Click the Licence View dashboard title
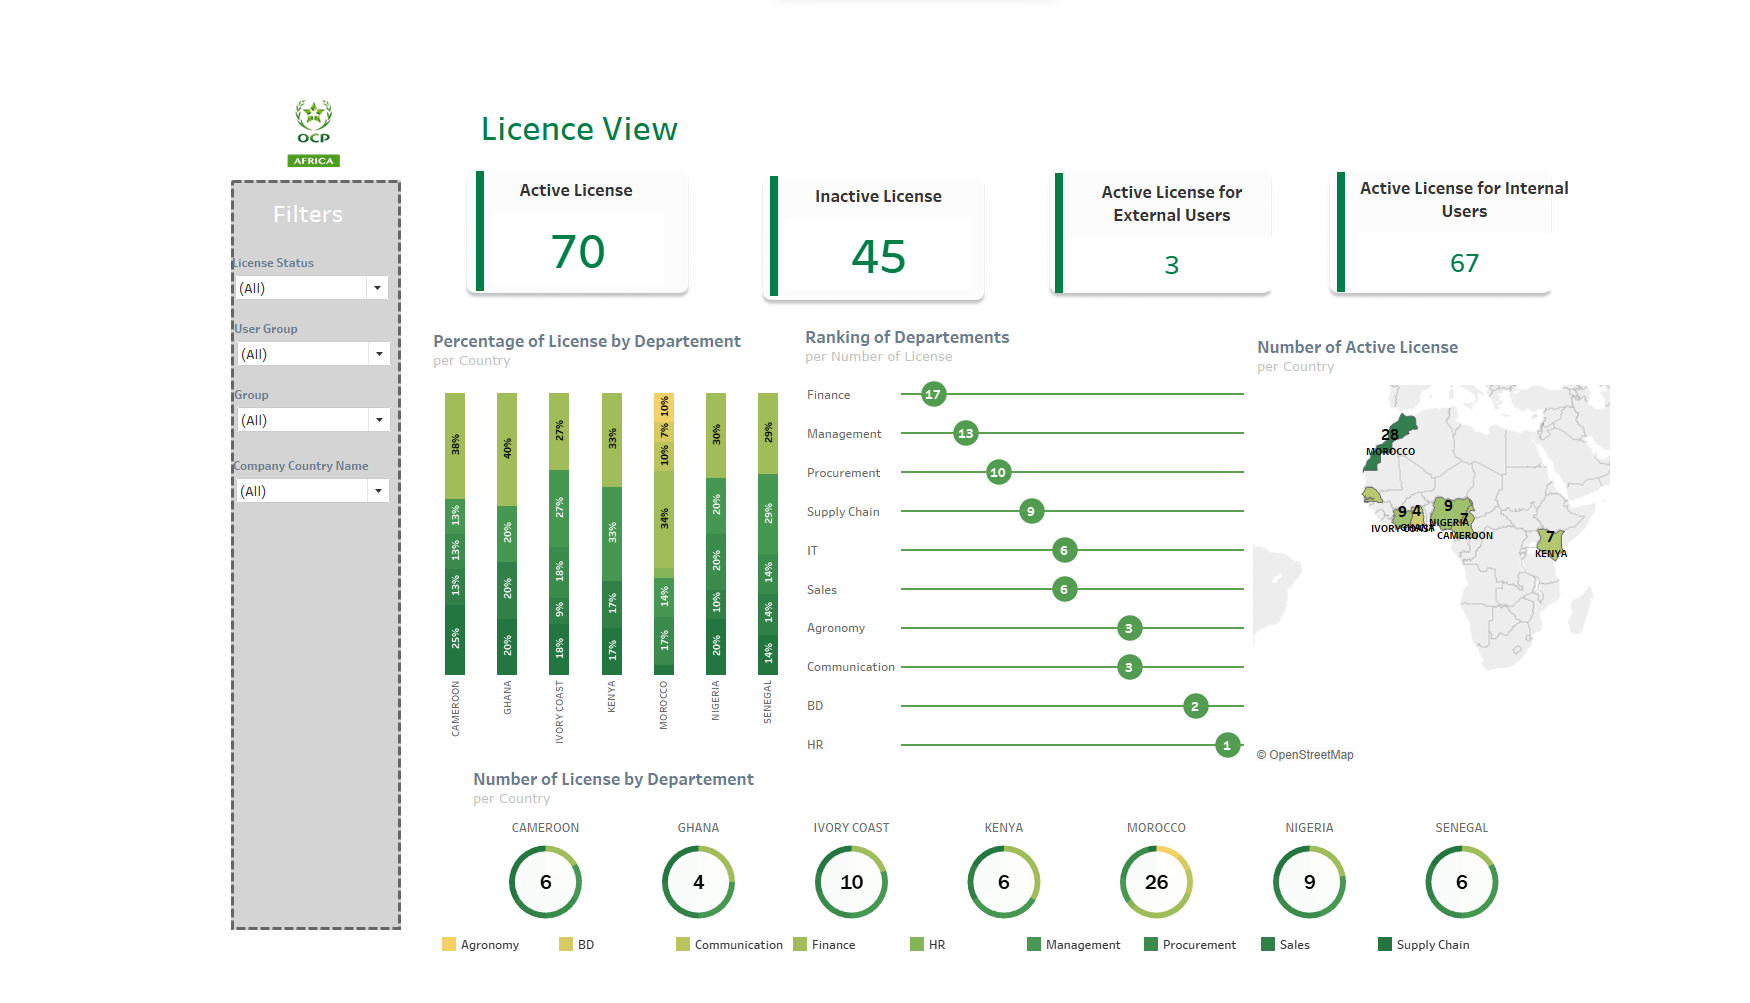The height and width of the screenshot is (1003, 1750). (x=579, y=129)
